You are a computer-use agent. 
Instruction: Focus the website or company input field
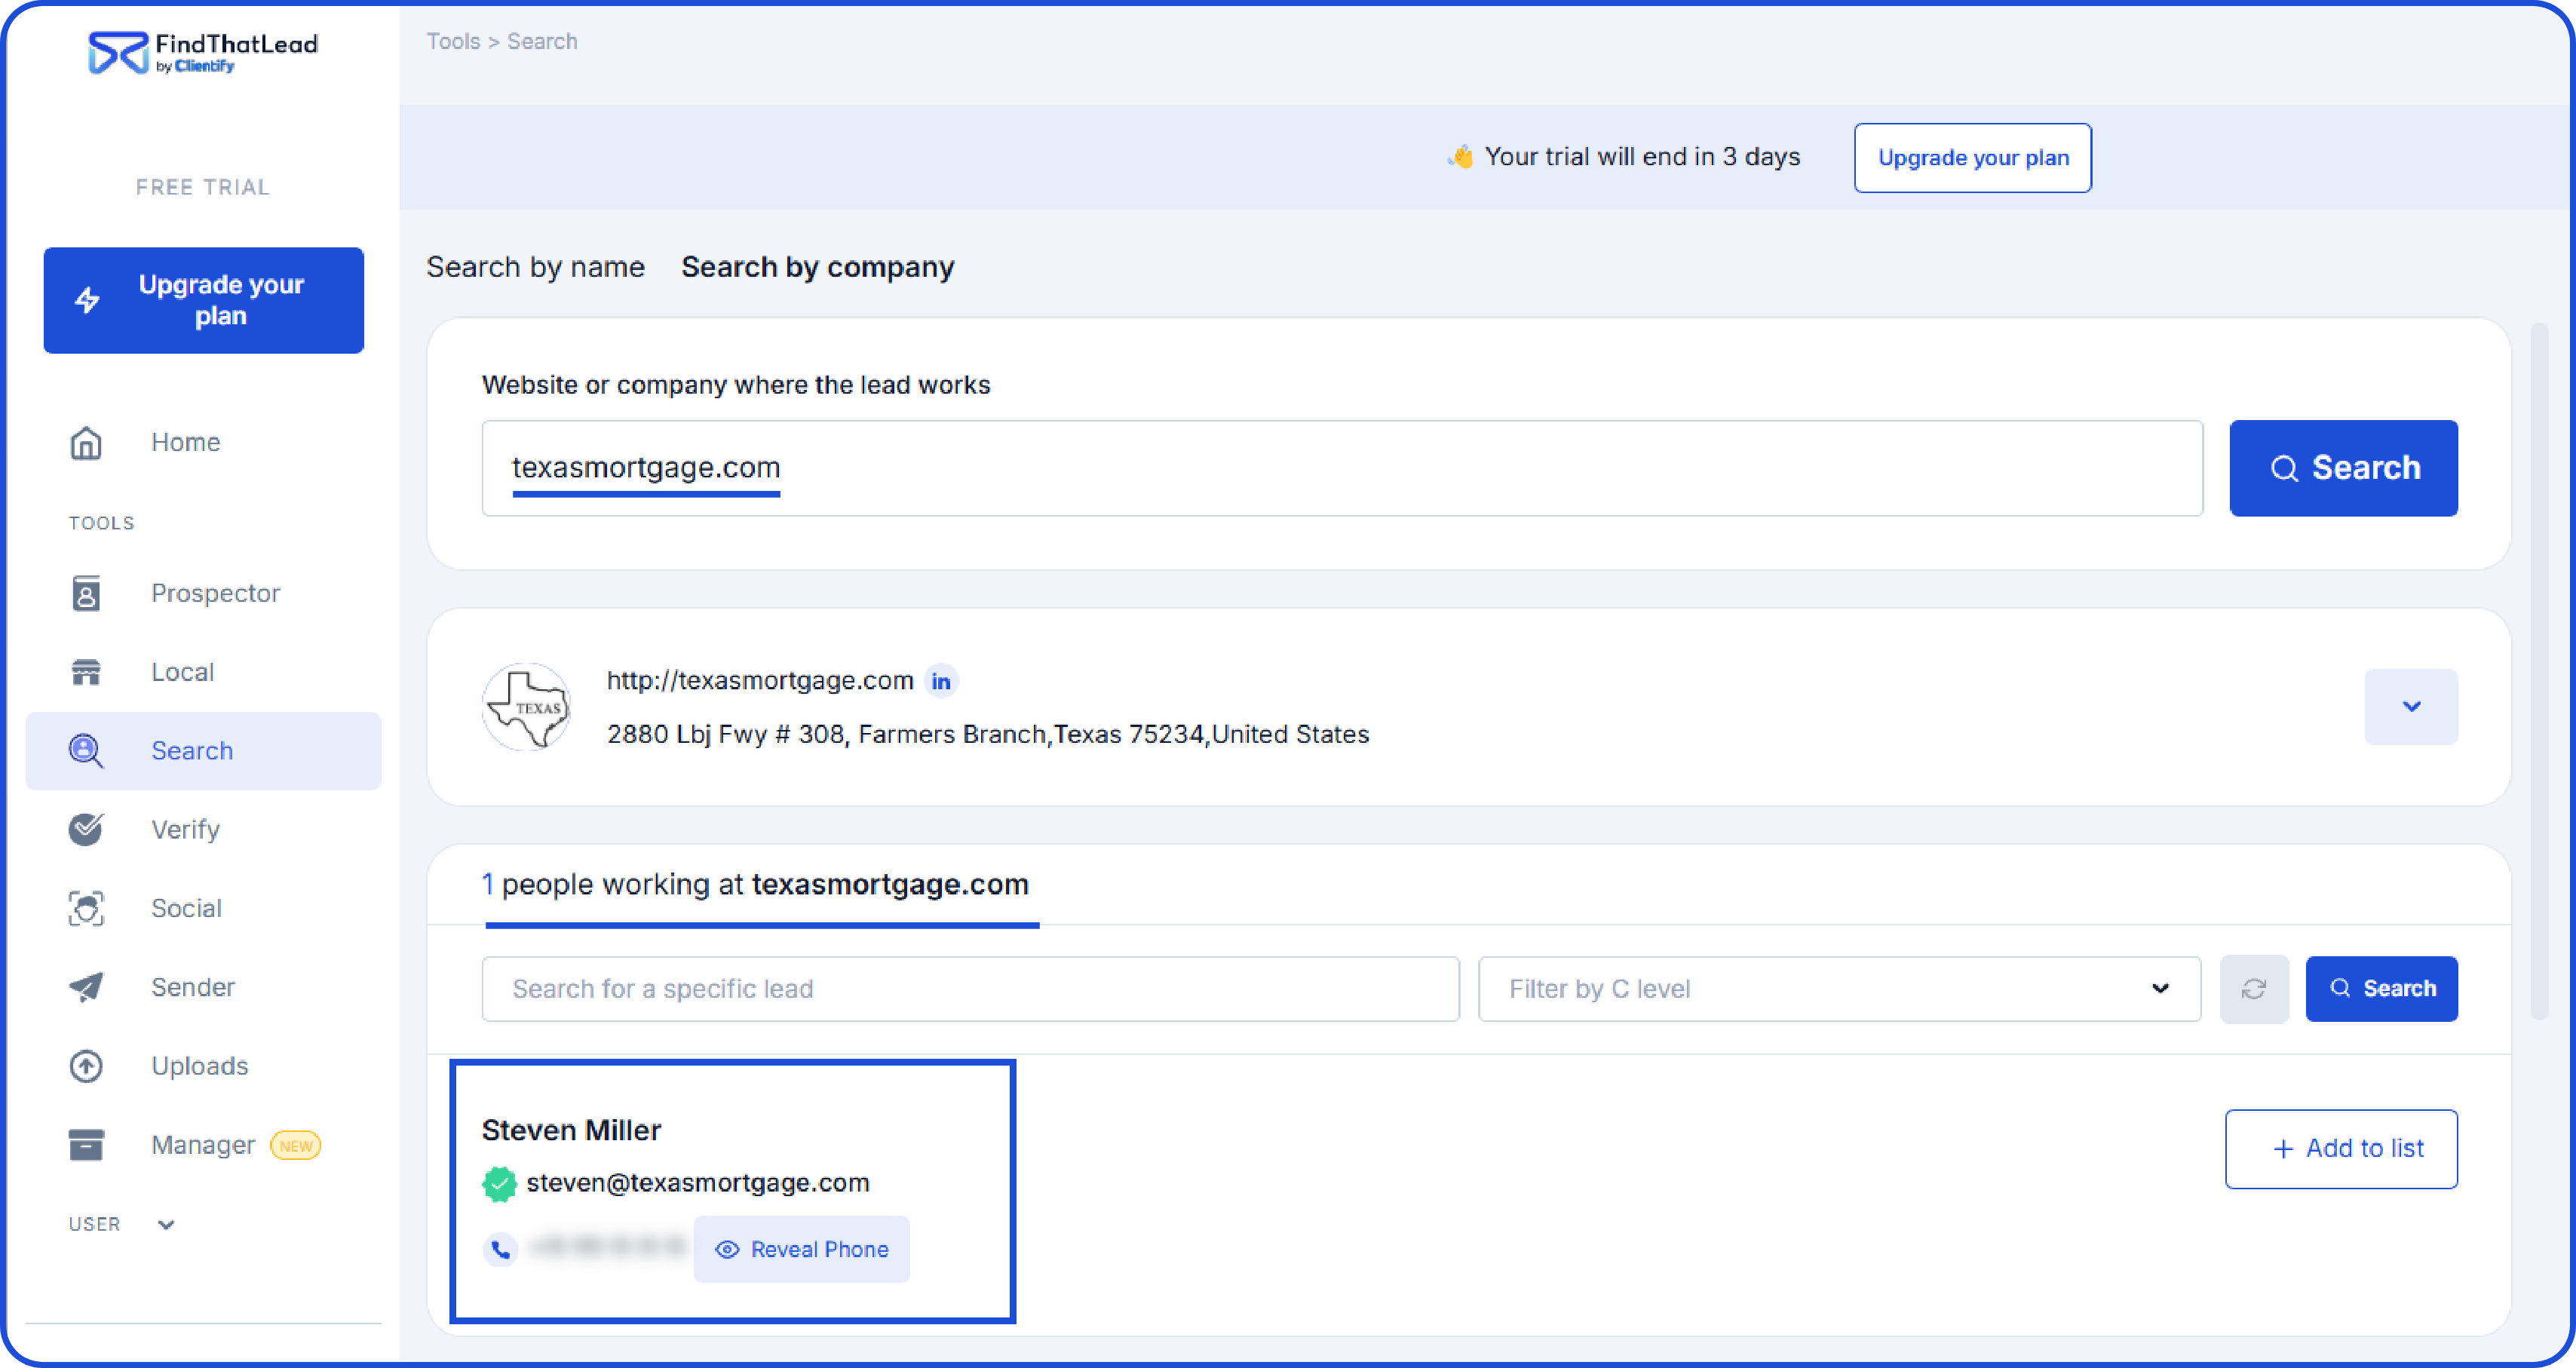coord(1342,468)
